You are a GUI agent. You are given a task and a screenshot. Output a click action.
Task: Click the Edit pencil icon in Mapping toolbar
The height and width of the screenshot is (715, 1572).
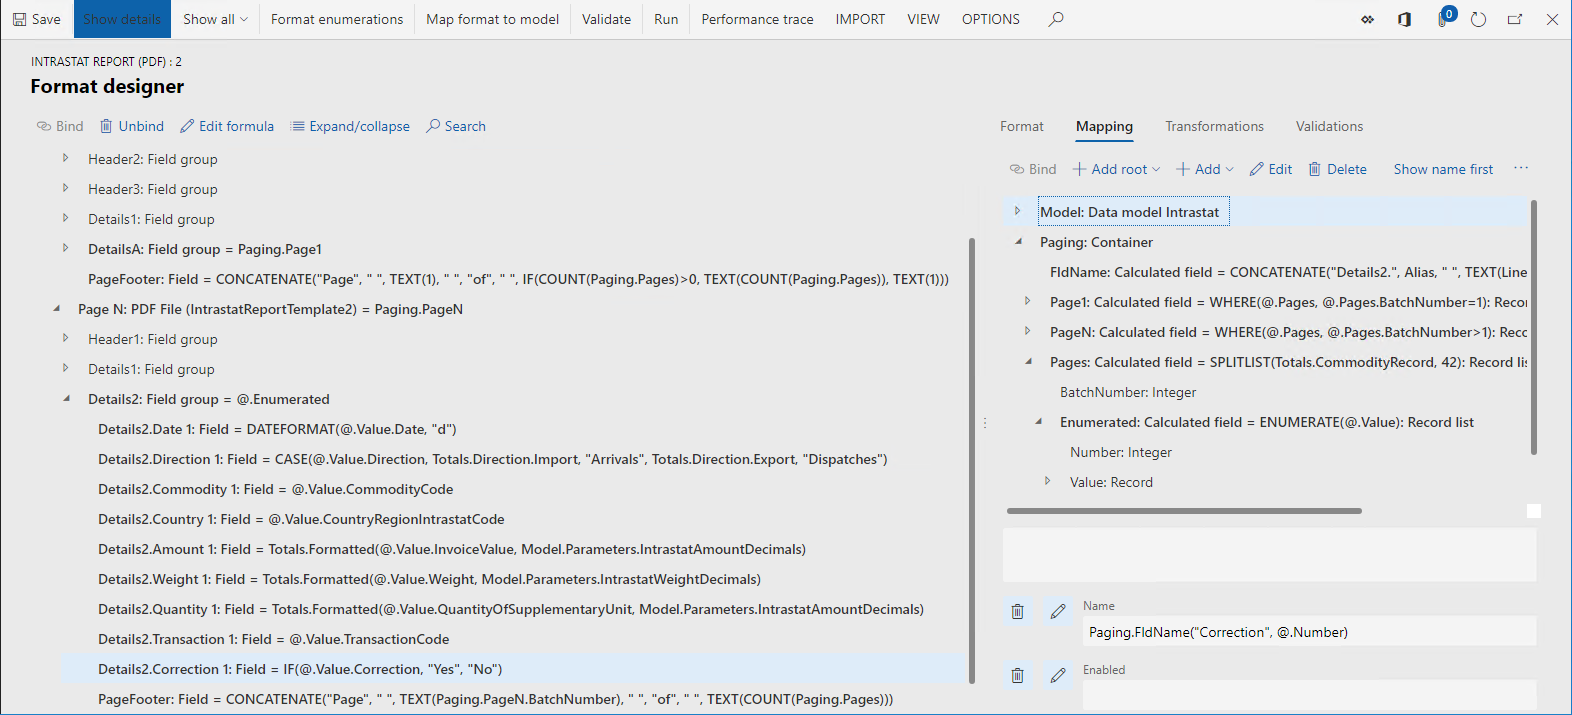tap(1257, 169)
